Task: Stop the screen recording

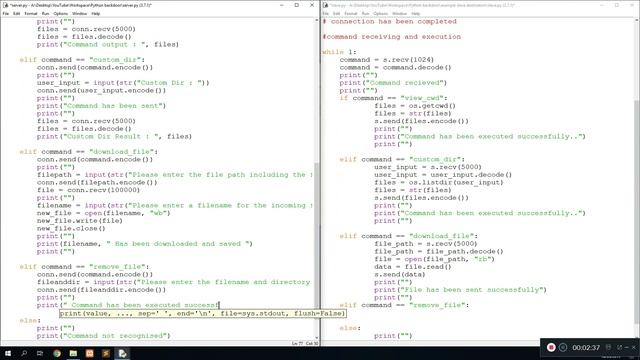Action: coord(551,347)
